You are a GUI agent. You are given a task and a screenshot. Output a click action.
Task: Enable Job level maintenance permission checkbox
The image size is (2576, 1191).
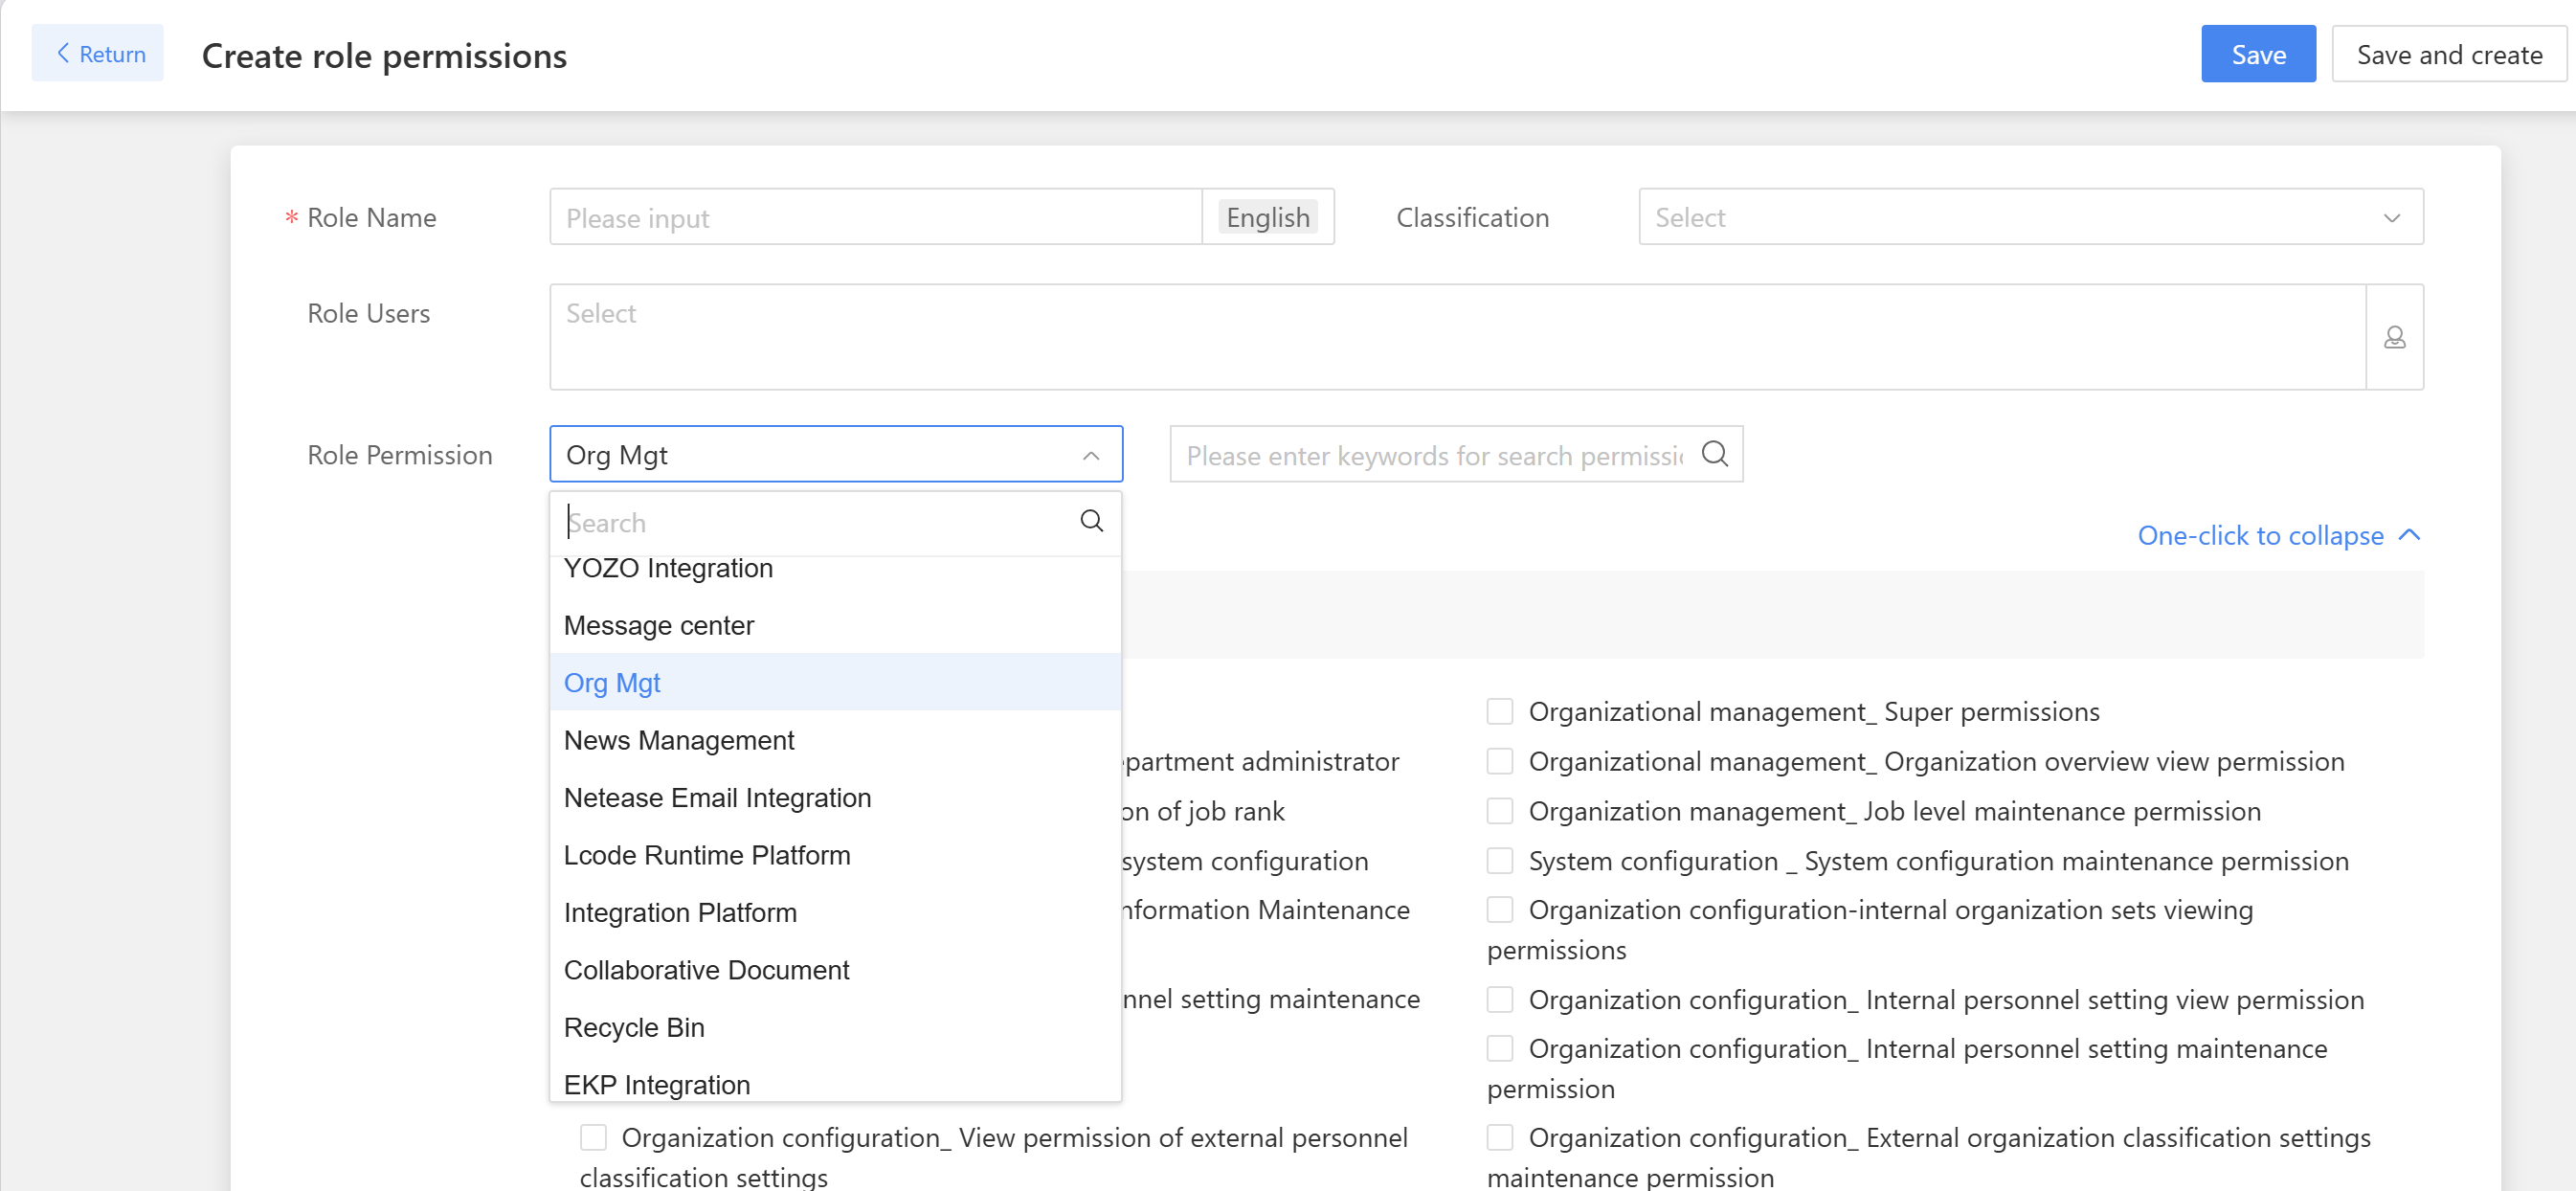[1499, 811]
